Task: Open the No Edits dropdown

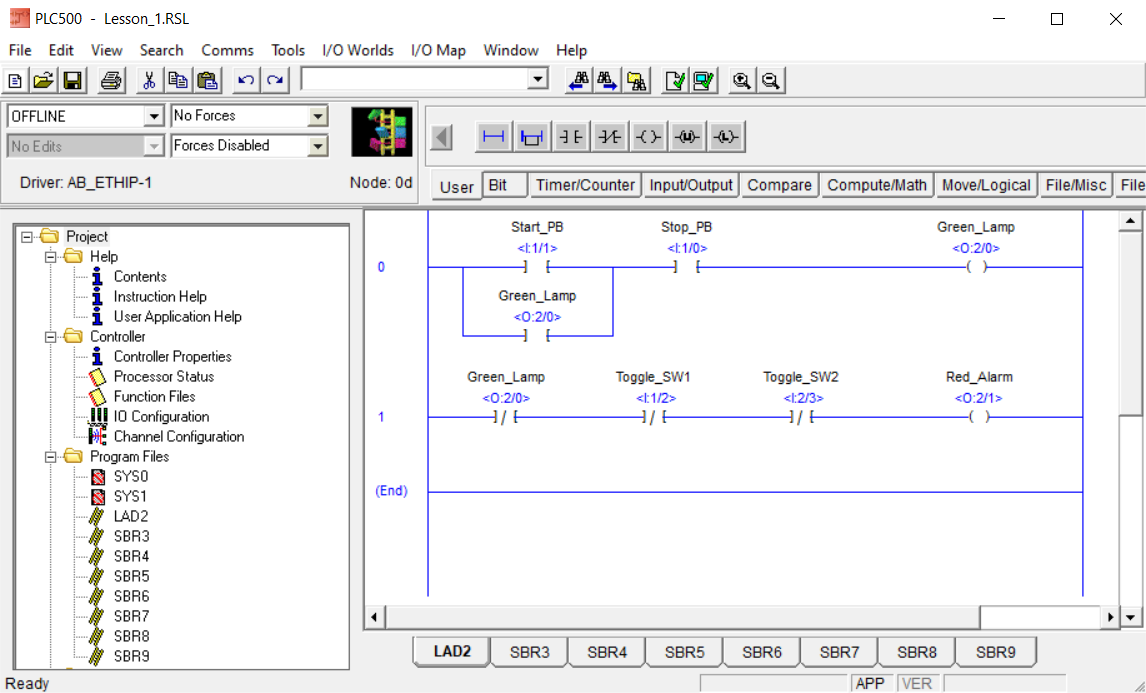Action: tap(153, 146)
